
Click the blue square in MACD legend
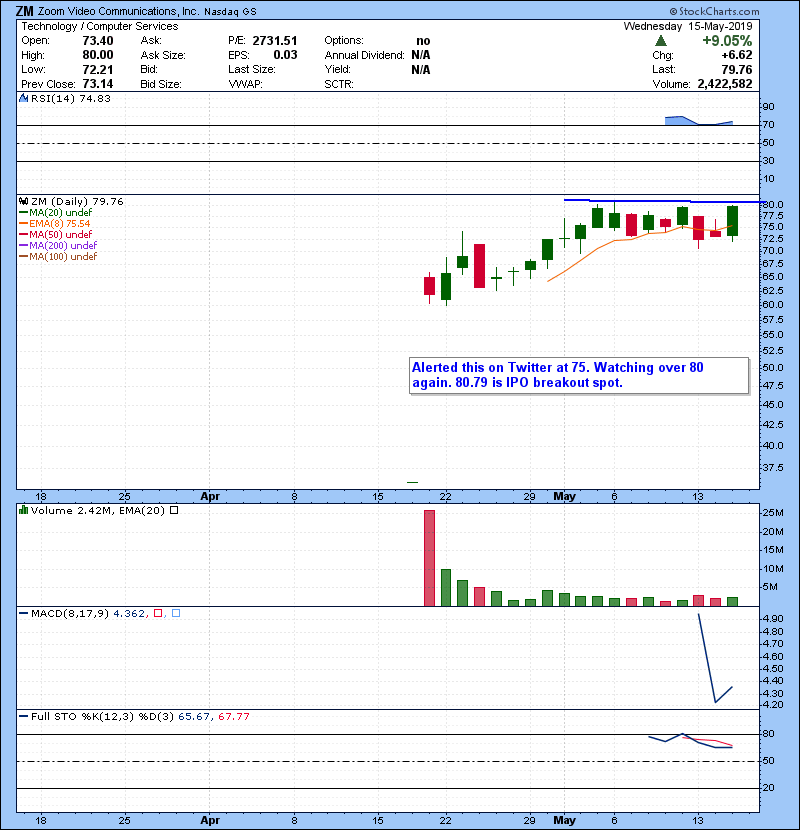pos(176,613)
